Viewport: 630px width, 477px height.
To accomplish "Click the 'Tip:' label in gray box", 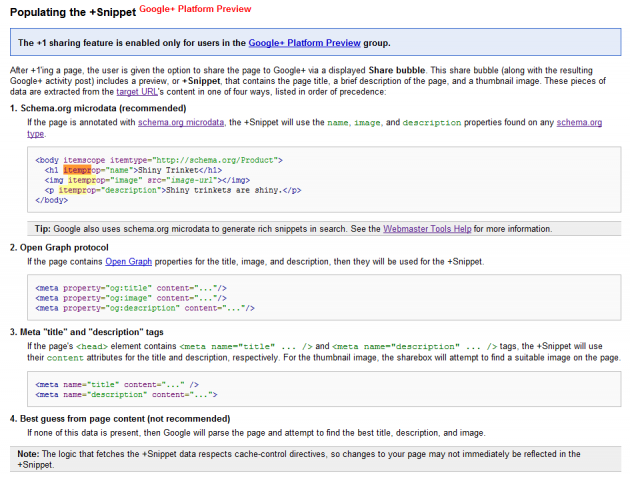I will click(43, 229).
